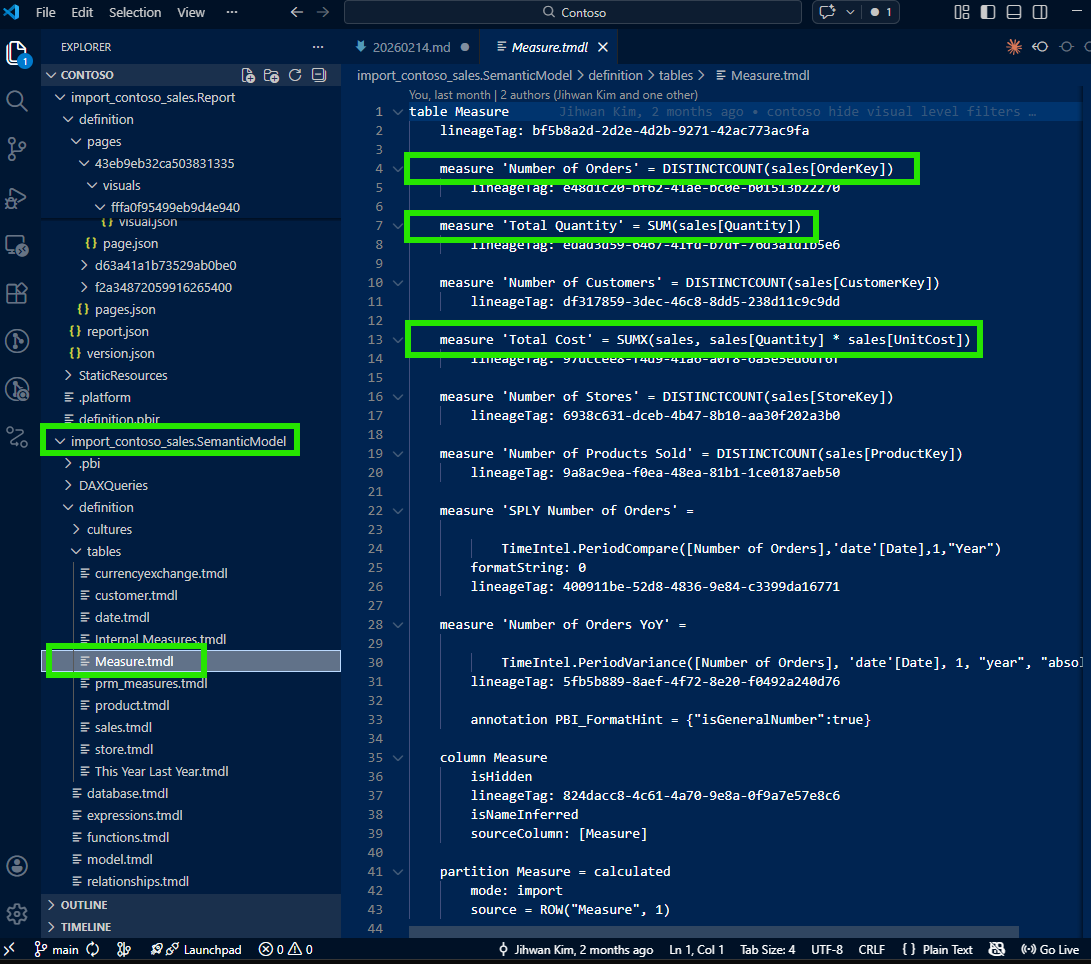Click 'definition' in the breadcrumb path
The width and height of the screenshot is (1091, 964).
pyautogui.click(x=615, y=75)
